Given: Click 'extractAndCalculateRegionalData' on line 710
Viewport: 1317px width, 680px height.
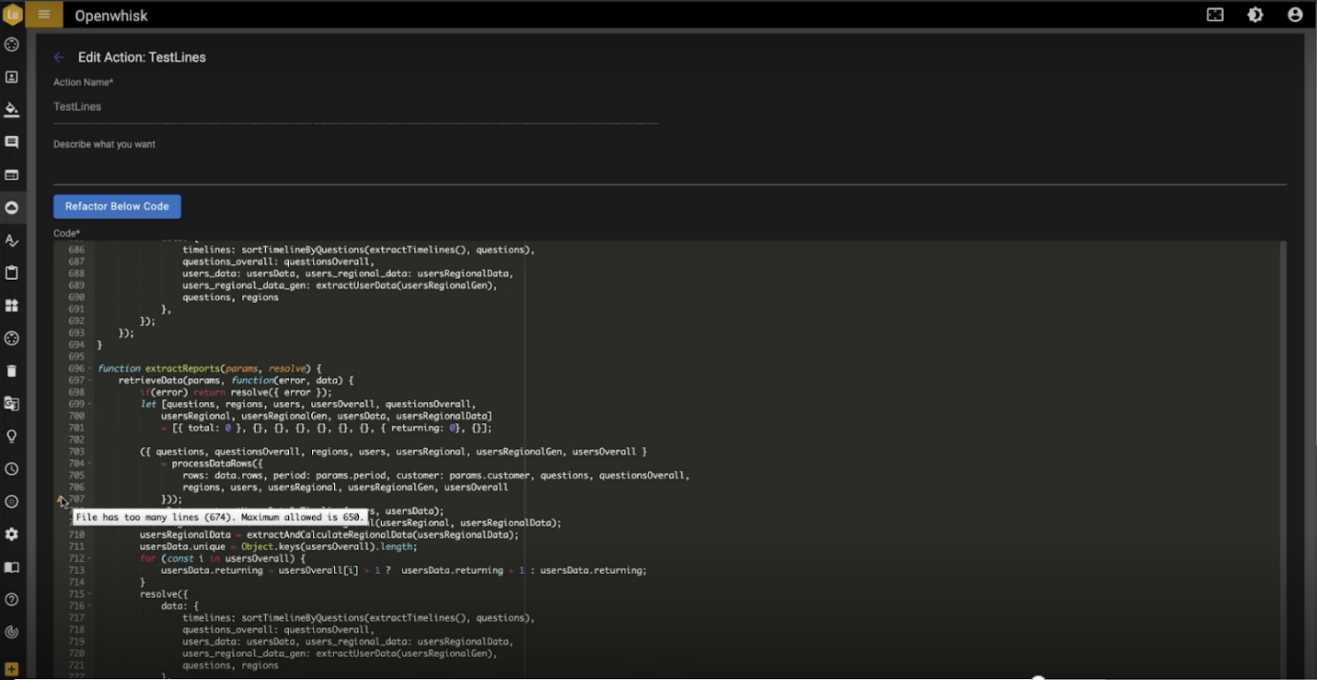Looking at the screenshot, I should pos(329,535).
